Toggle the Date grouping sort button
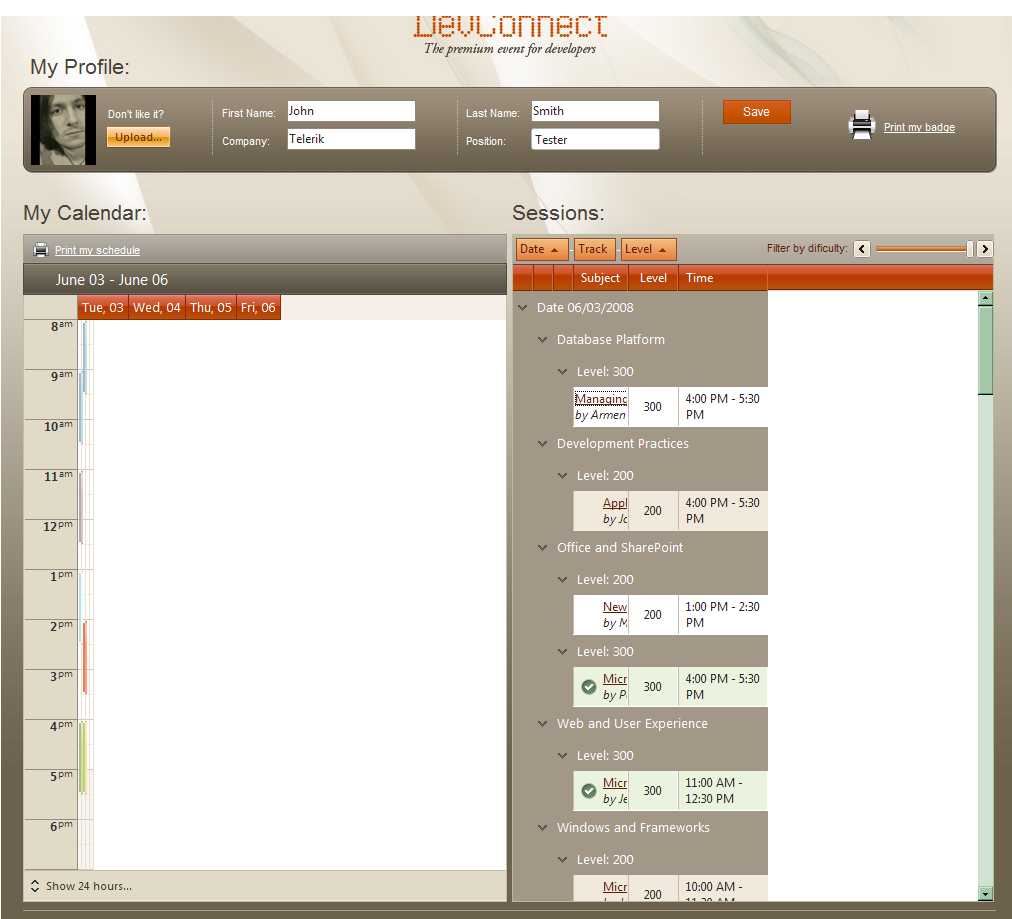This screenshot has width=1012, height=919. click(541, 249)
